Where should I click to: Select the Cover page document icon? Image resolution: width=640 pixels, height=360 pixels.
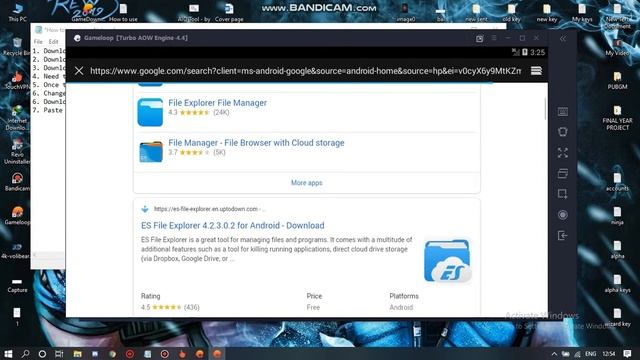click(229, 12)
